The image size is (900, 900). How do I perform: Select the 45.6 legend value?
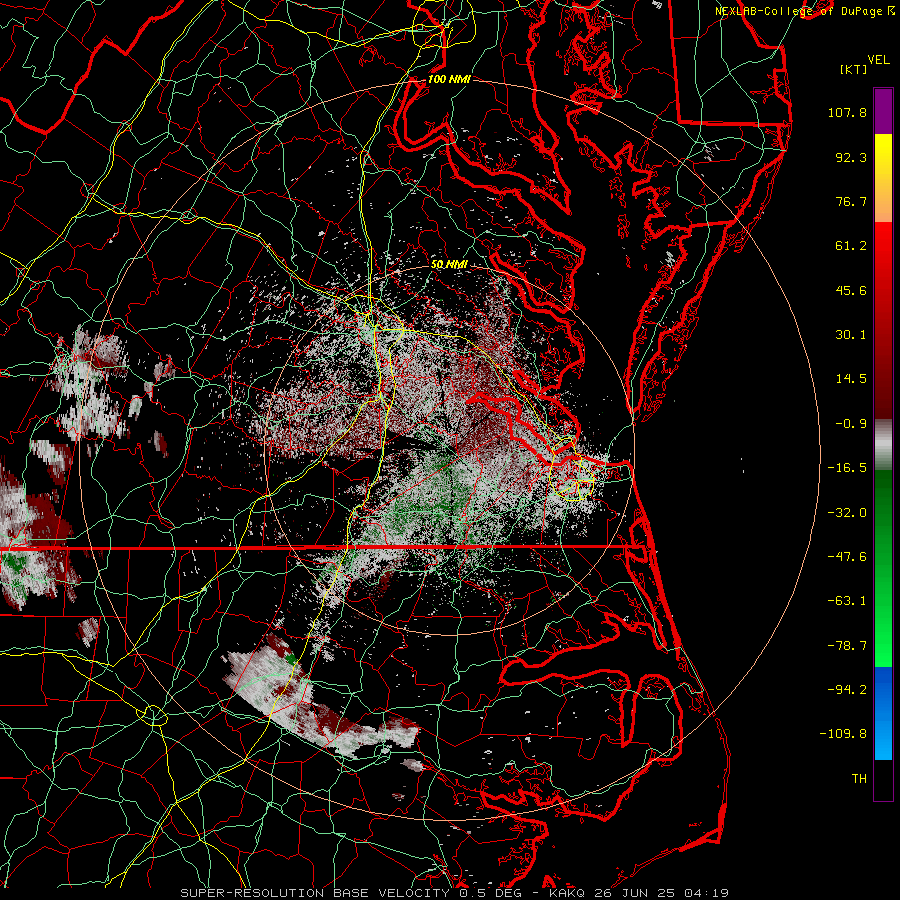[x=851, y=290]
